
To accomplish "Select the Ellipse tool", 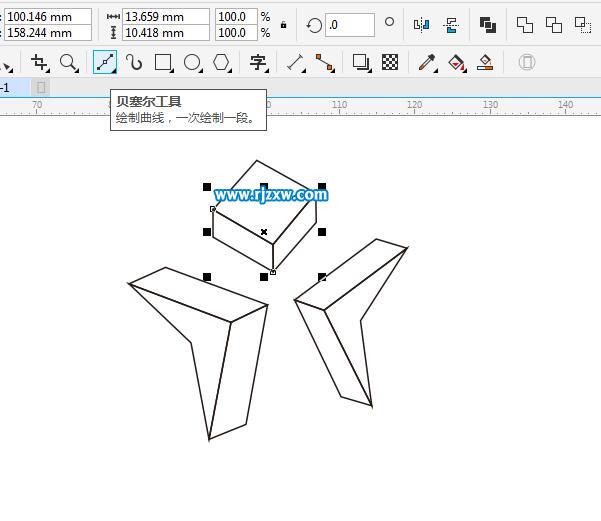I will (x=192, y=62).
